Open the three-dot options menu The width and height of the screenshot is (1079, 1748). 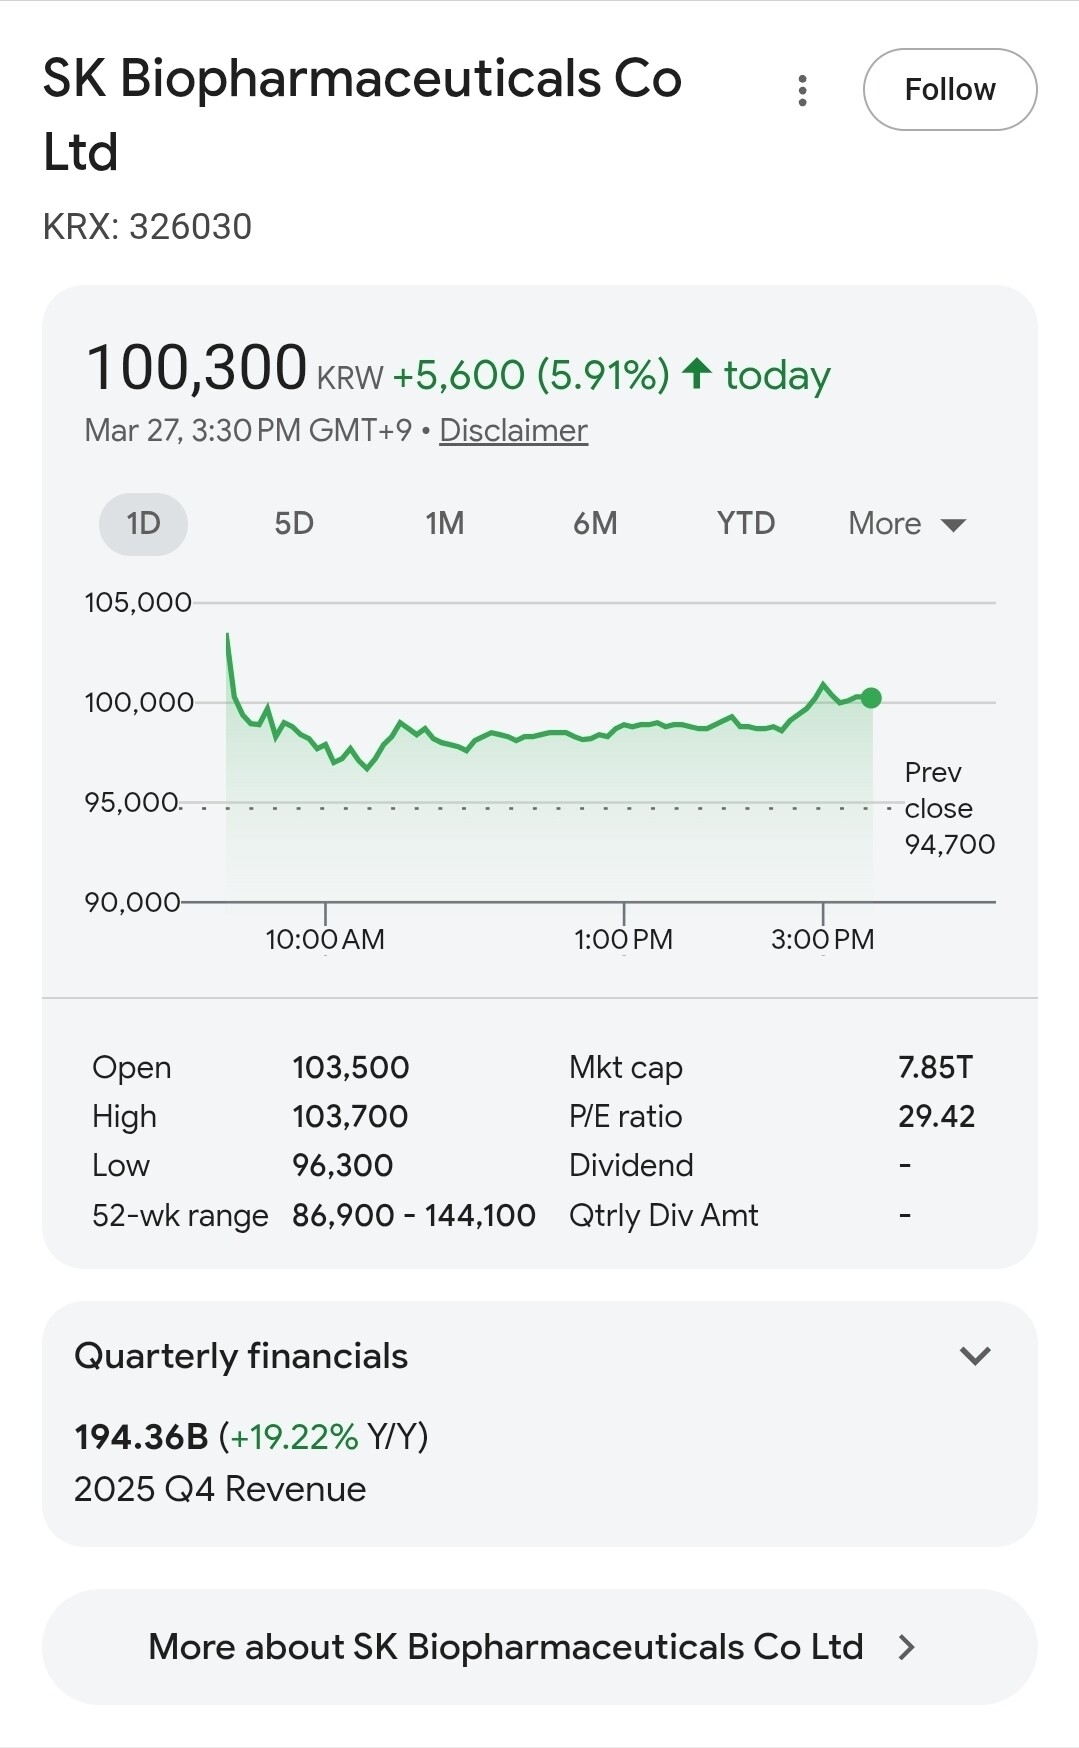(802, 90)
